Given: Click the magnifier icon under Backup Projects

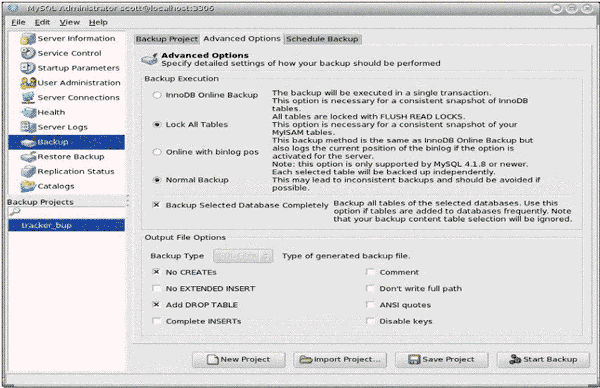Looking at the screenshot, I should coord(14,212).
